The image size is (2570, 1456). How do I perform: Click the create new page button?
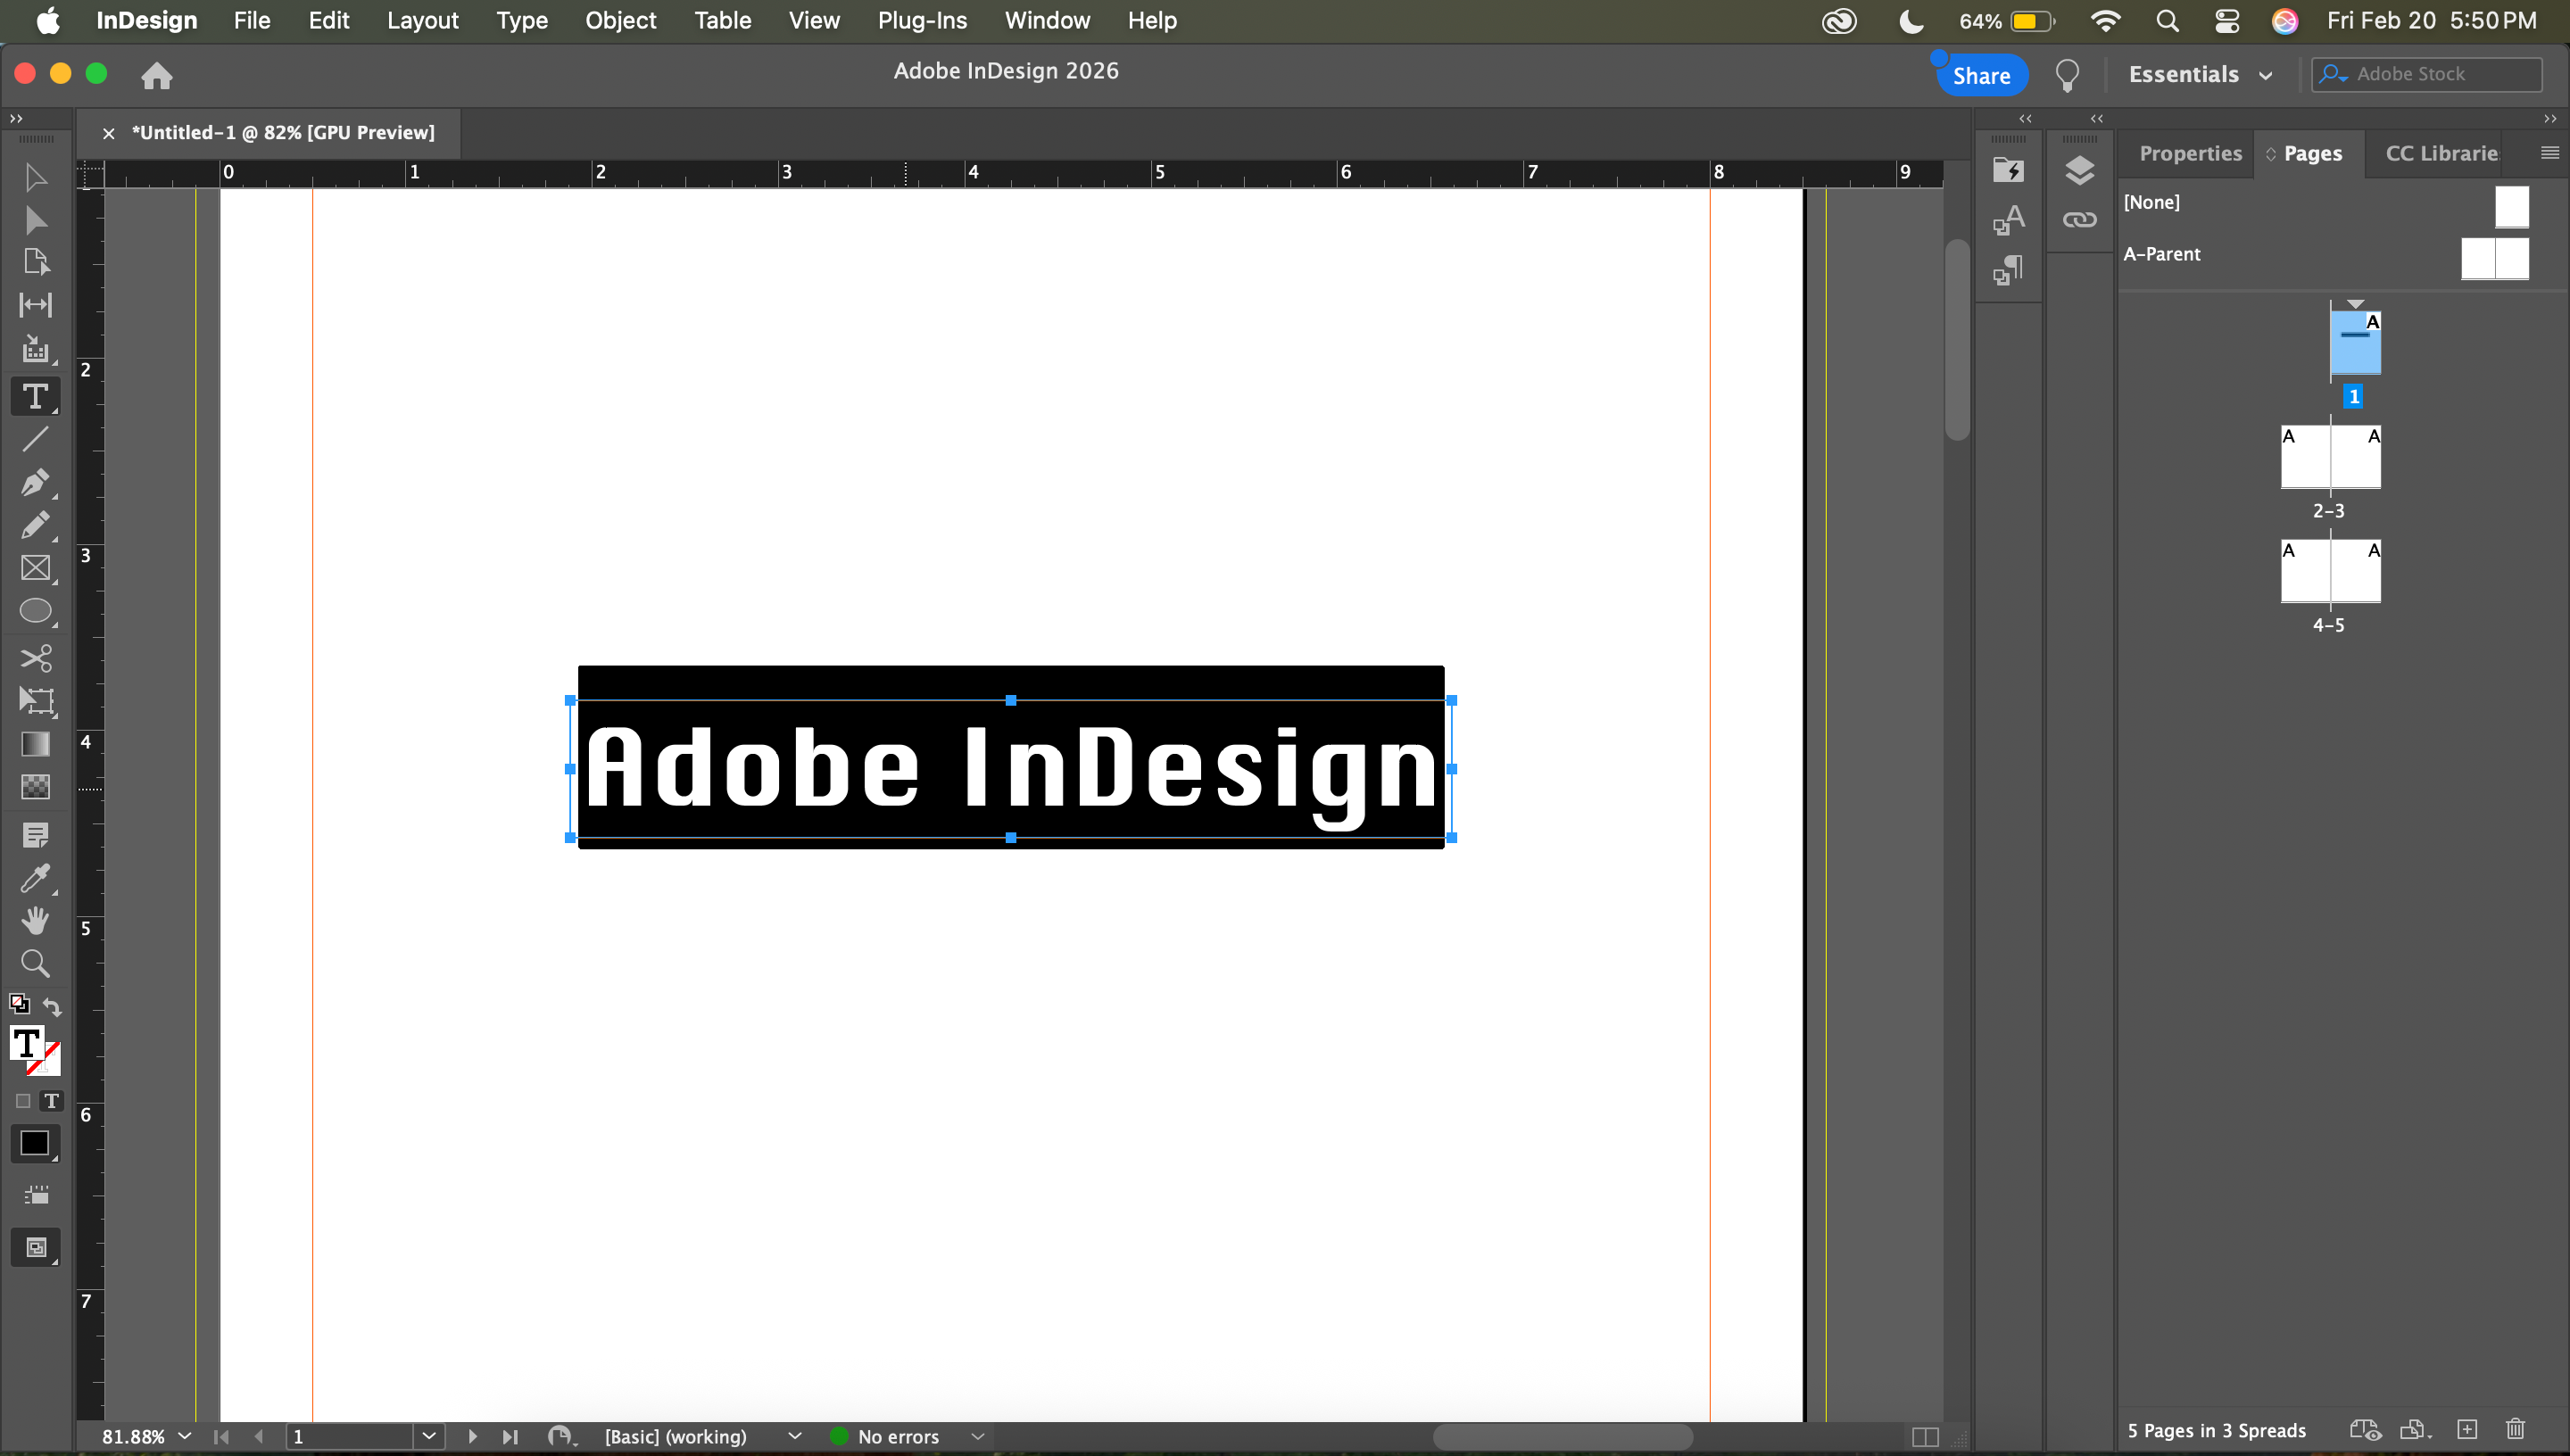[2467, 1430]
